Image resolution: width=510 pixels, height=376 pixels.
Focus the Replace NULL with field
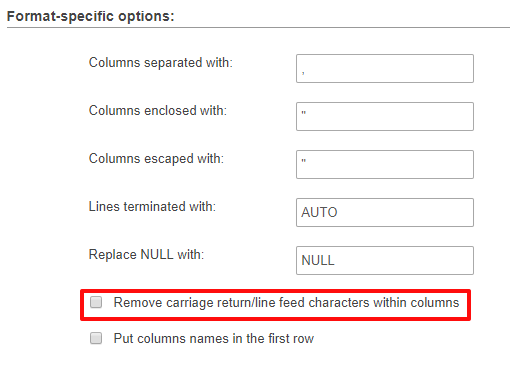tap(385, 260)
